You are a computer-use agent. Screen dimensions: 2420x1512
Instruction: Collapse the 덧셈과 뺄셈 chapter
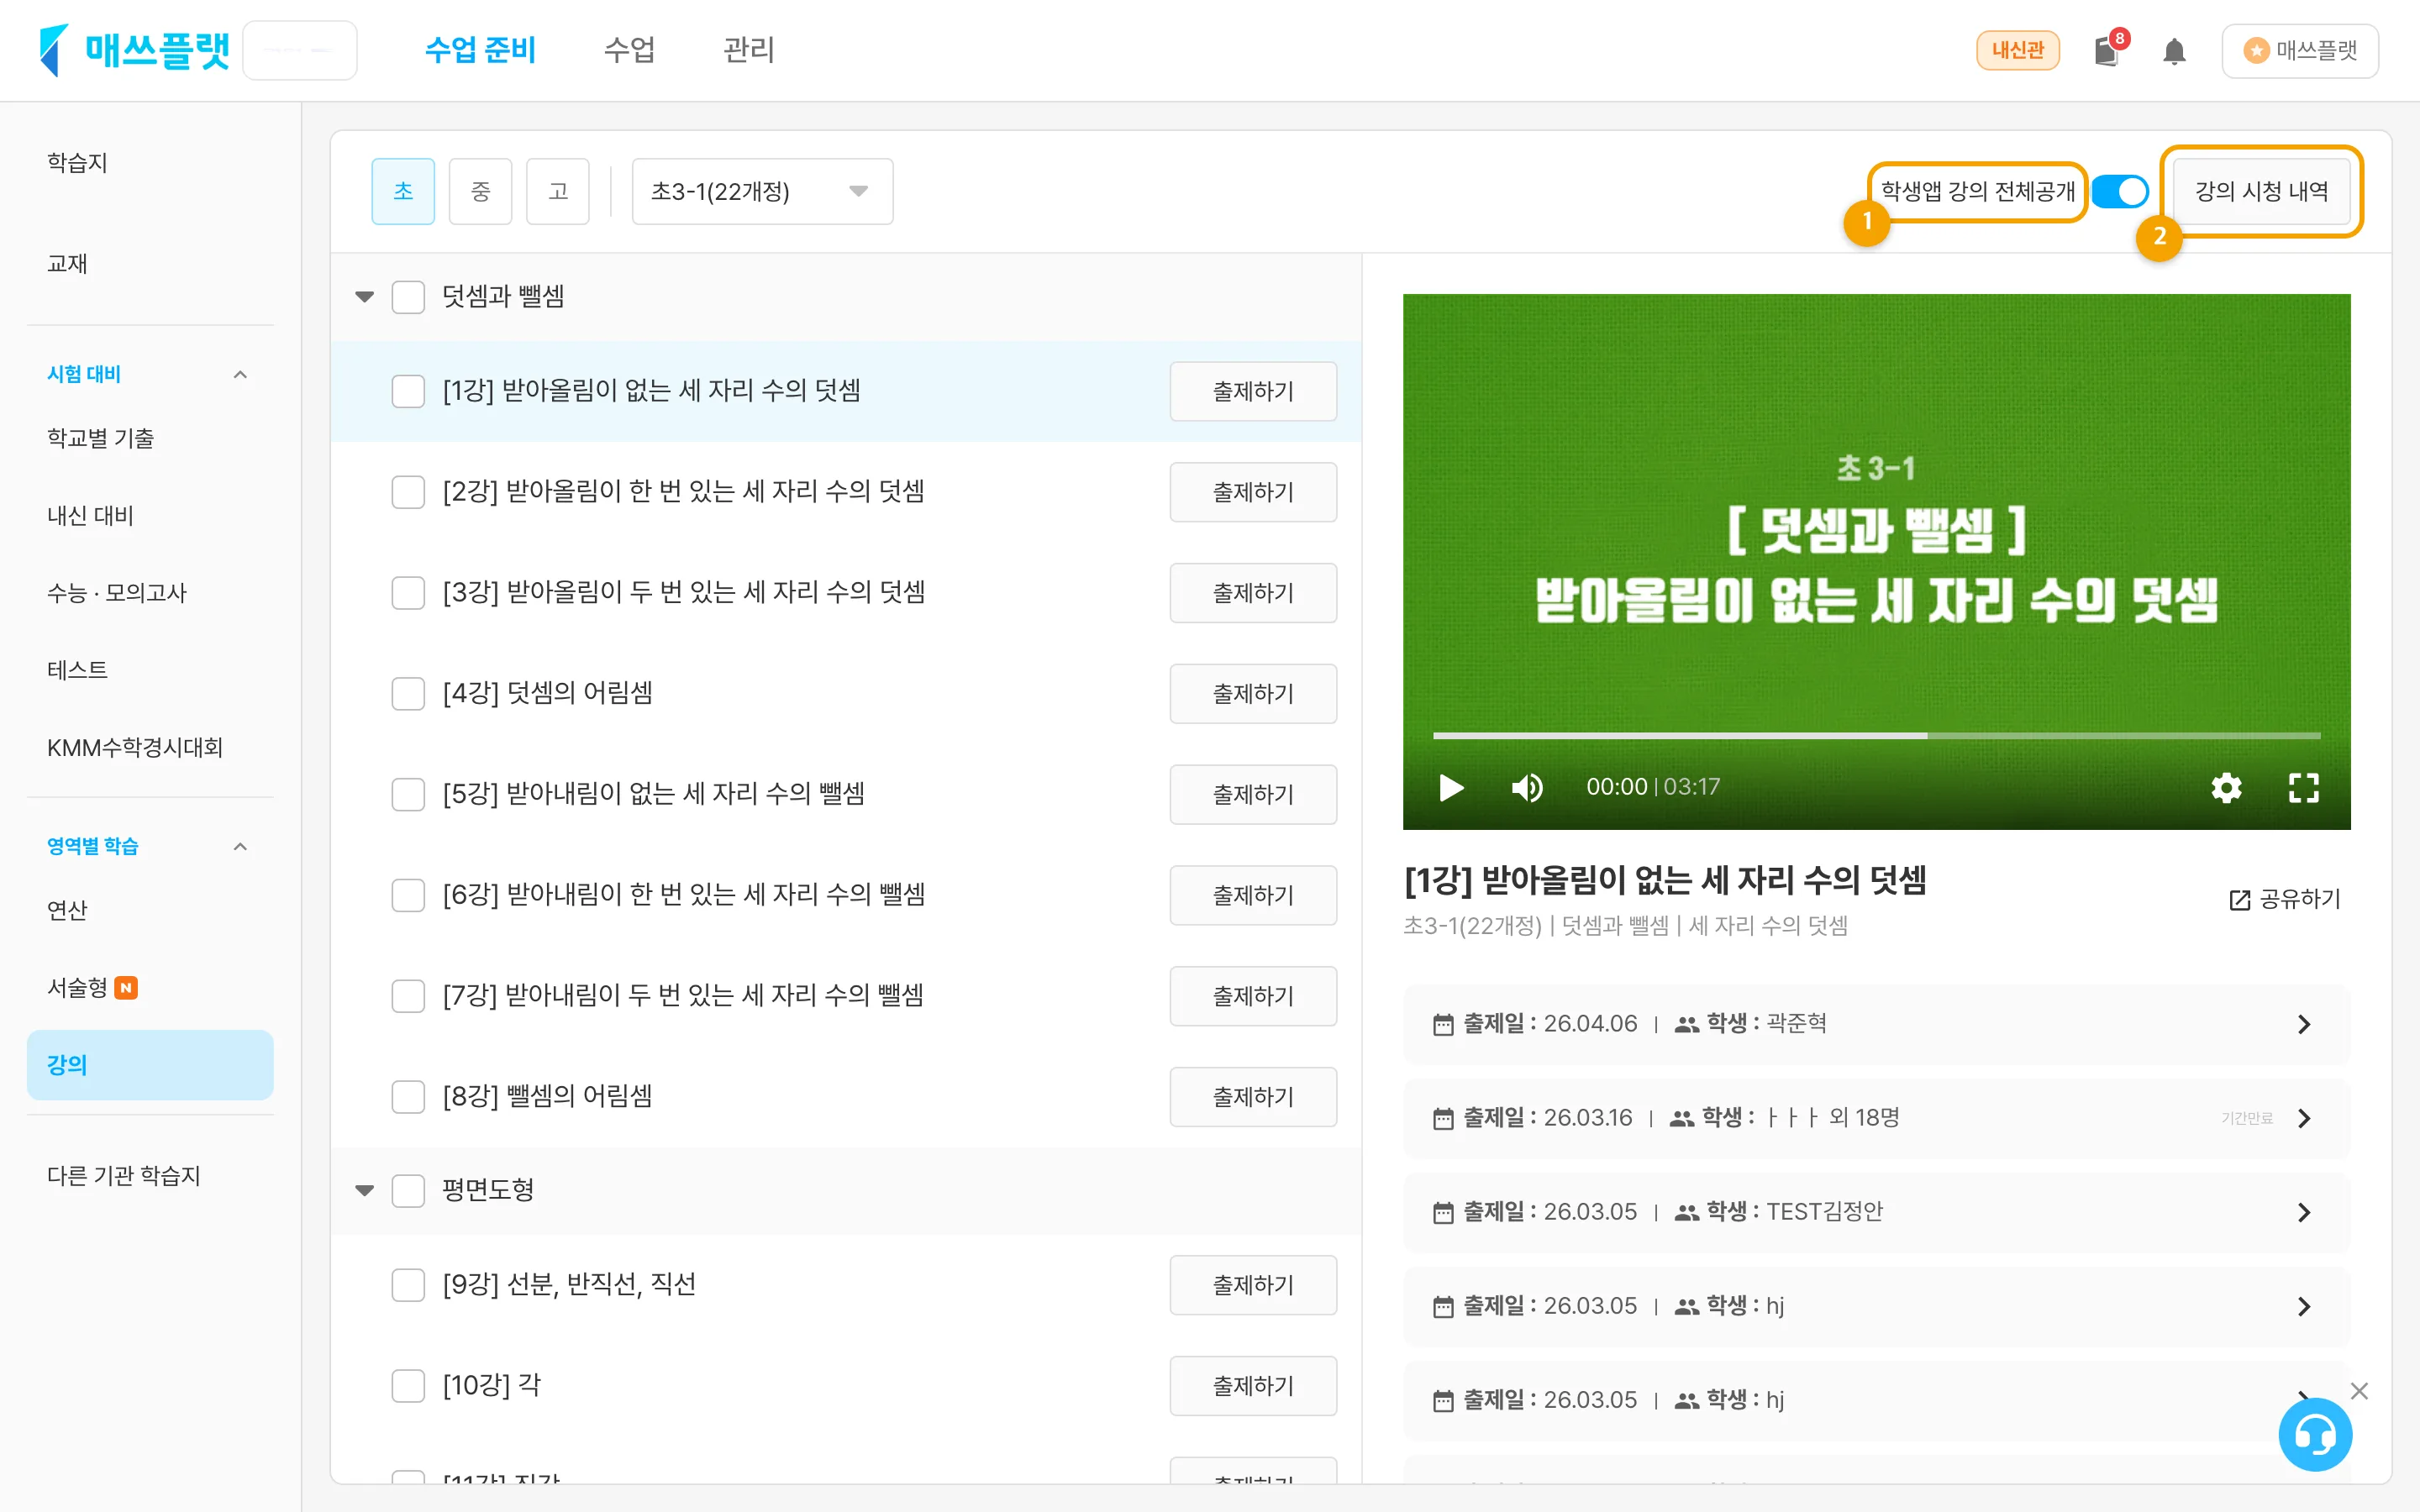click(364, 297)
